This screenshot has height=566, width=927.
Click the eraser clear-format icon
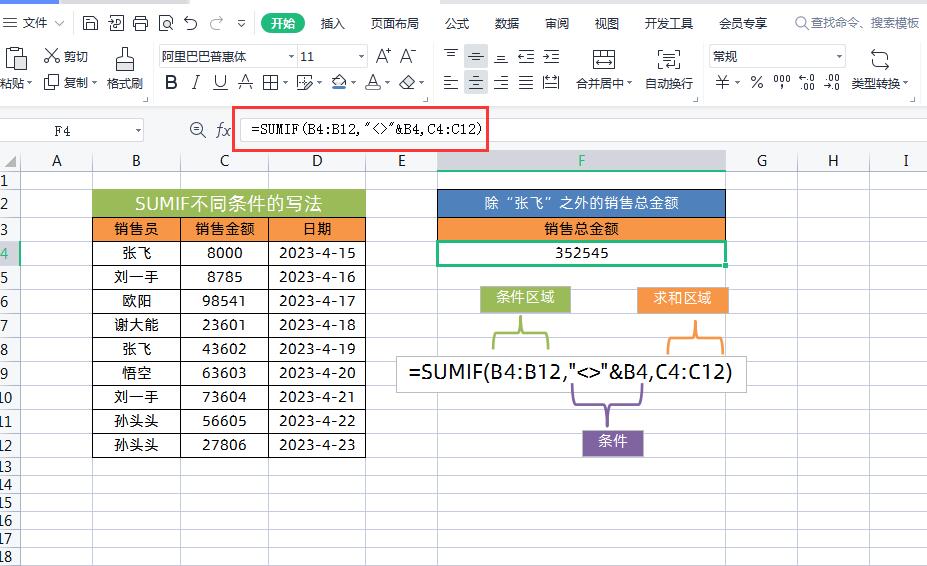407,82
